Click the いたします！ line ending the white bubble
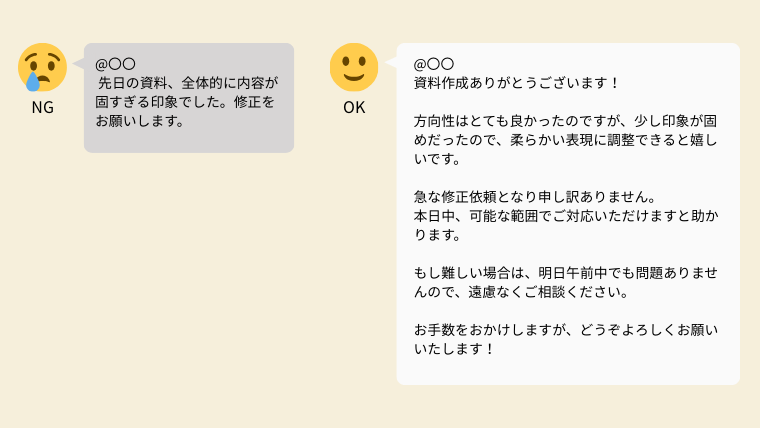 click(x=455, y=349)
